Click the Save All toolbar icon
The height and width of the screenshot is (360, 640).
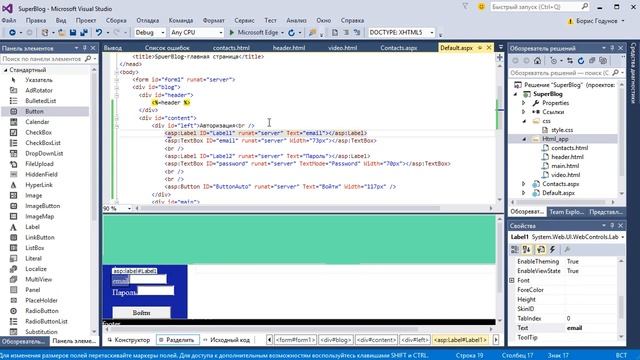(x=84, y=32)
